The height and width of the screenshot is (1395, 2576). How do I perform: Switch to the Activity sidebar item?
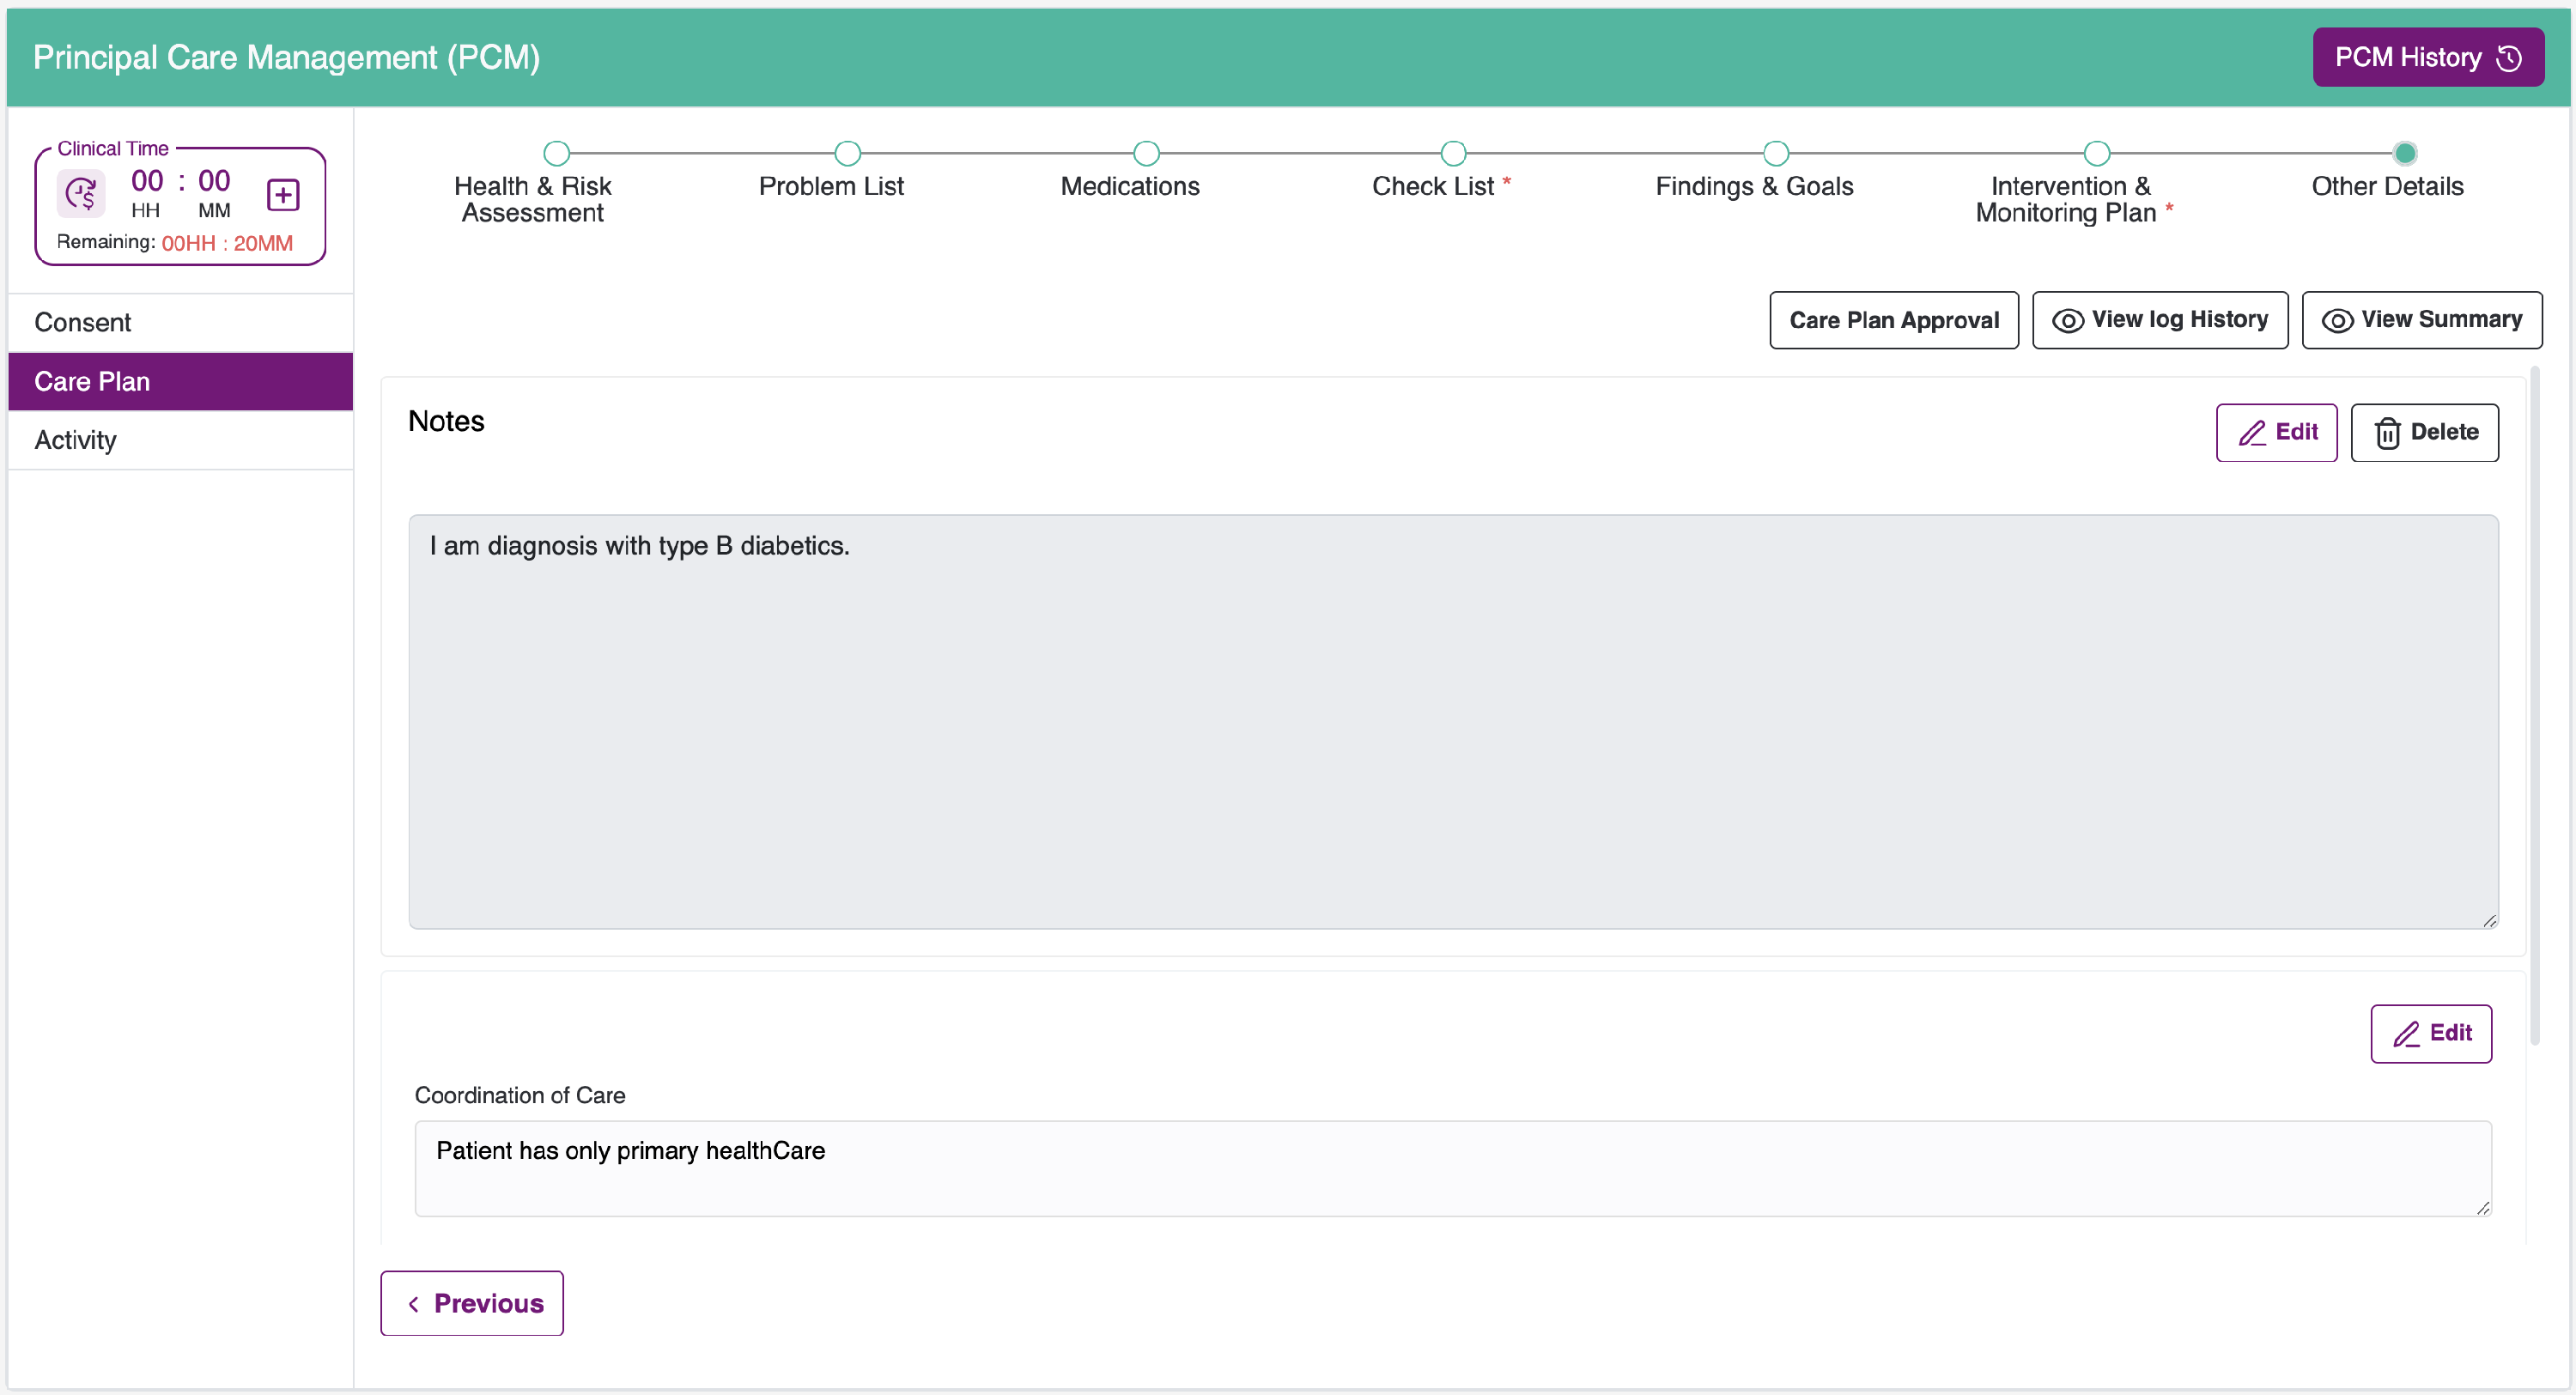76,440
